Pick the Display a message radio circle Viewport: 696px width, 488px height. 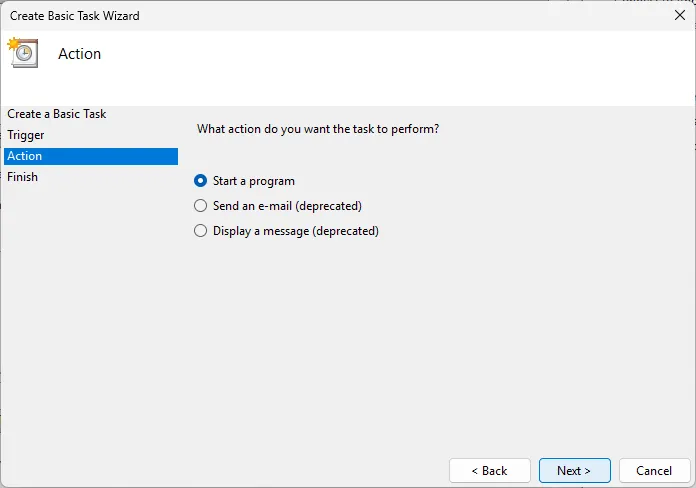pos(200,231)
